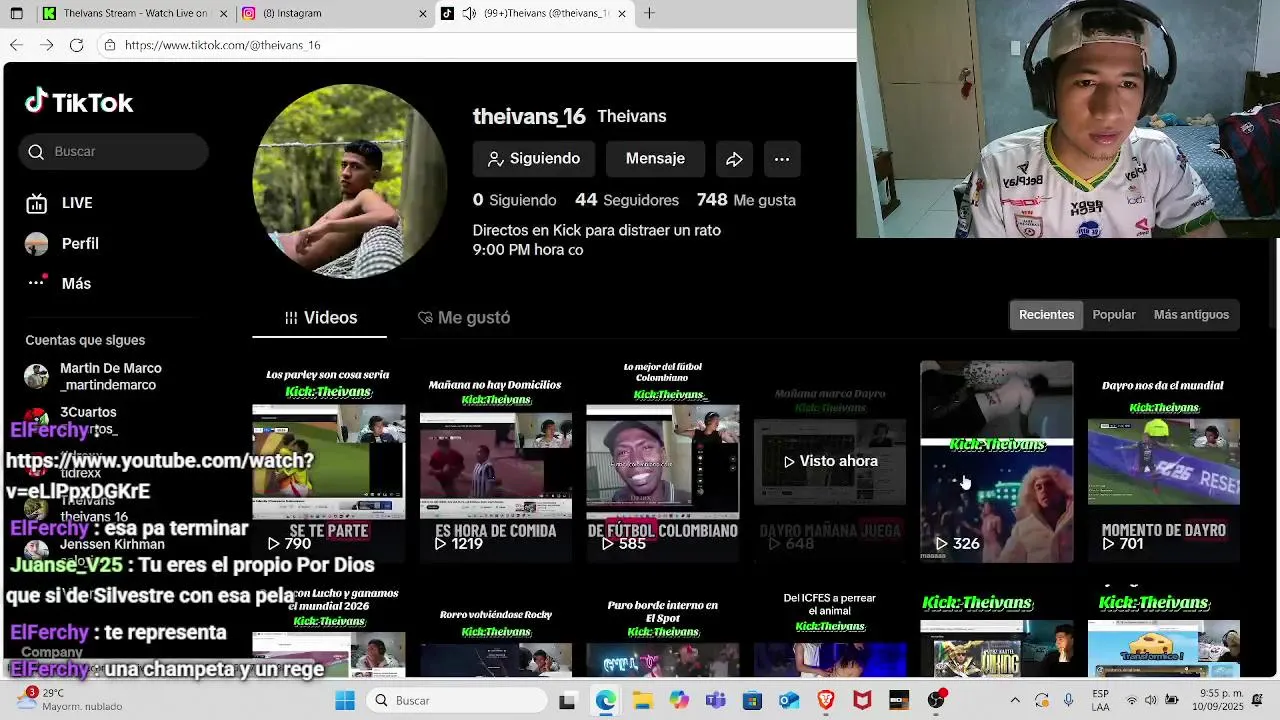Viewport: 1280px width, 720px height.
Task: Click the browser back arrow
Action: click(x=16, y=45)
